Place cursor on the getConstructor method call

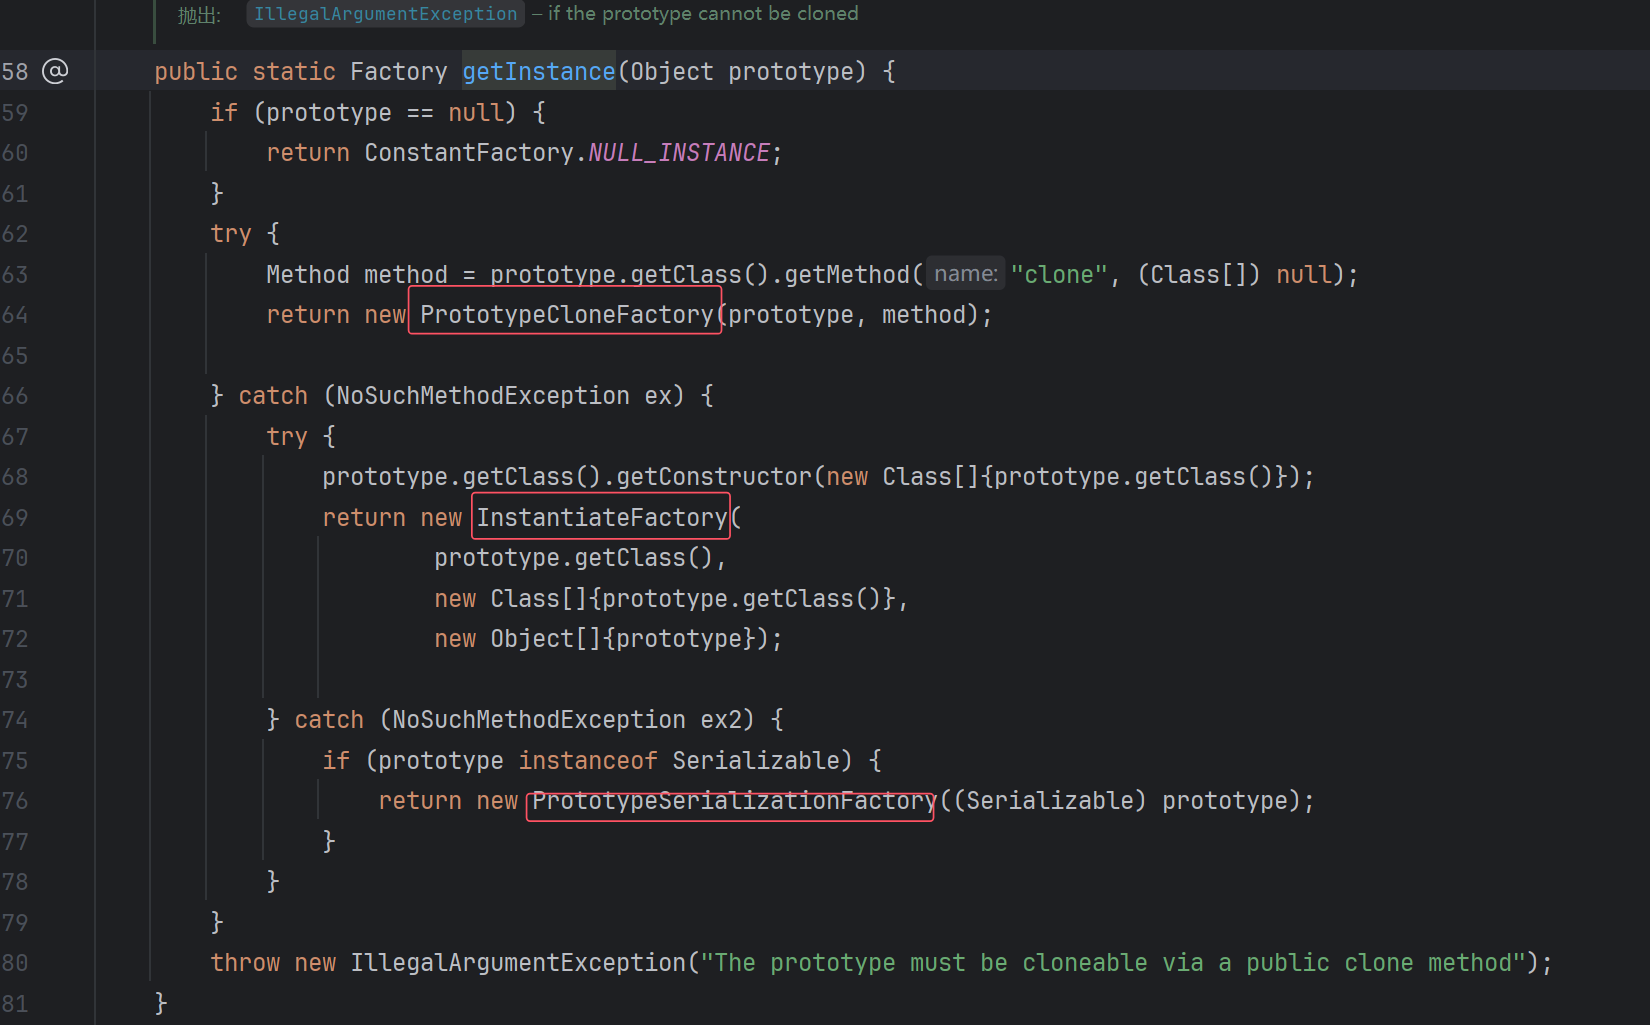(713, 477)
